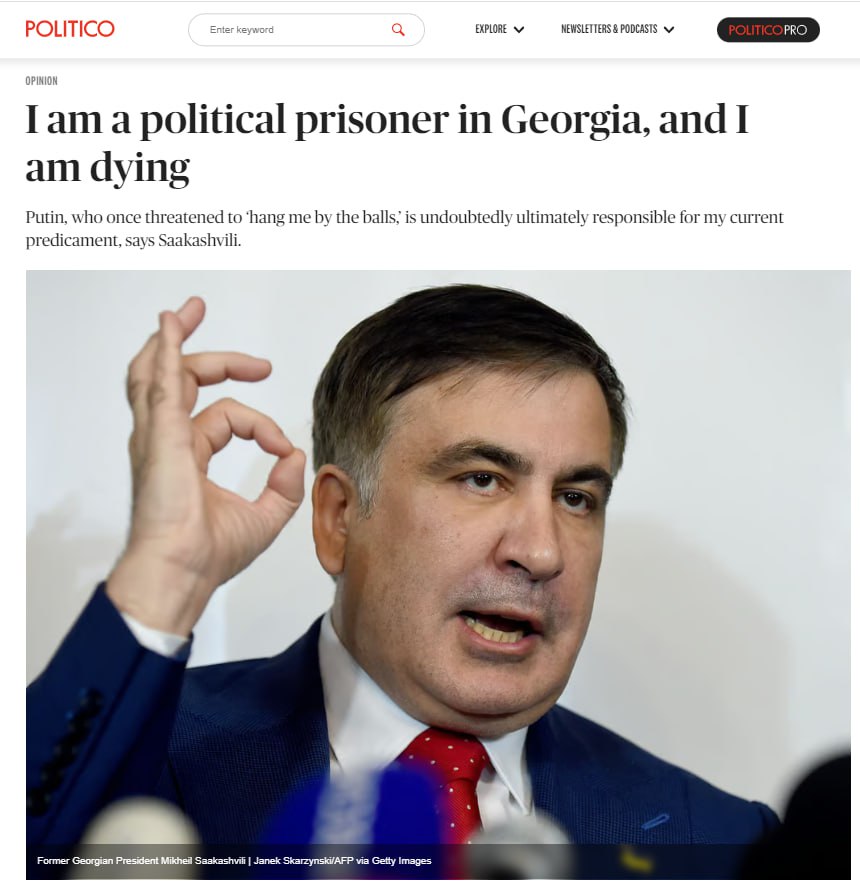This screenshot has width=860, height=888.
Task: Expand the Explore chevron arrow
Action: tap(519, 29)
